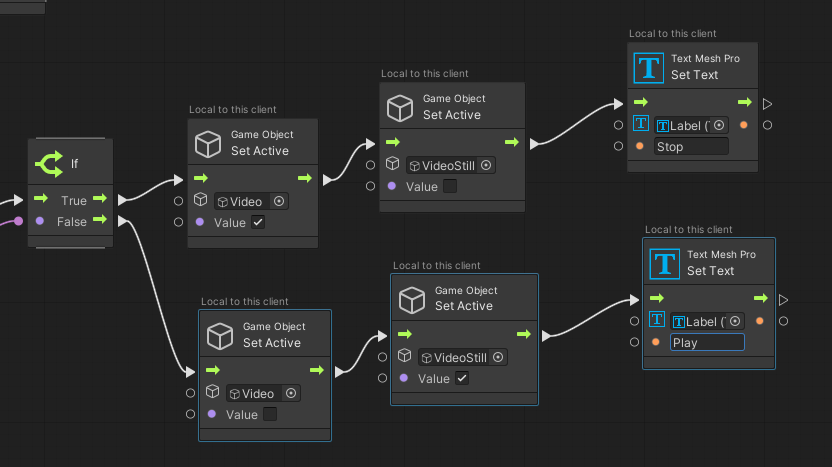
Task: Open object picker for Label on Stop node
Action: [x=719, y=125]
